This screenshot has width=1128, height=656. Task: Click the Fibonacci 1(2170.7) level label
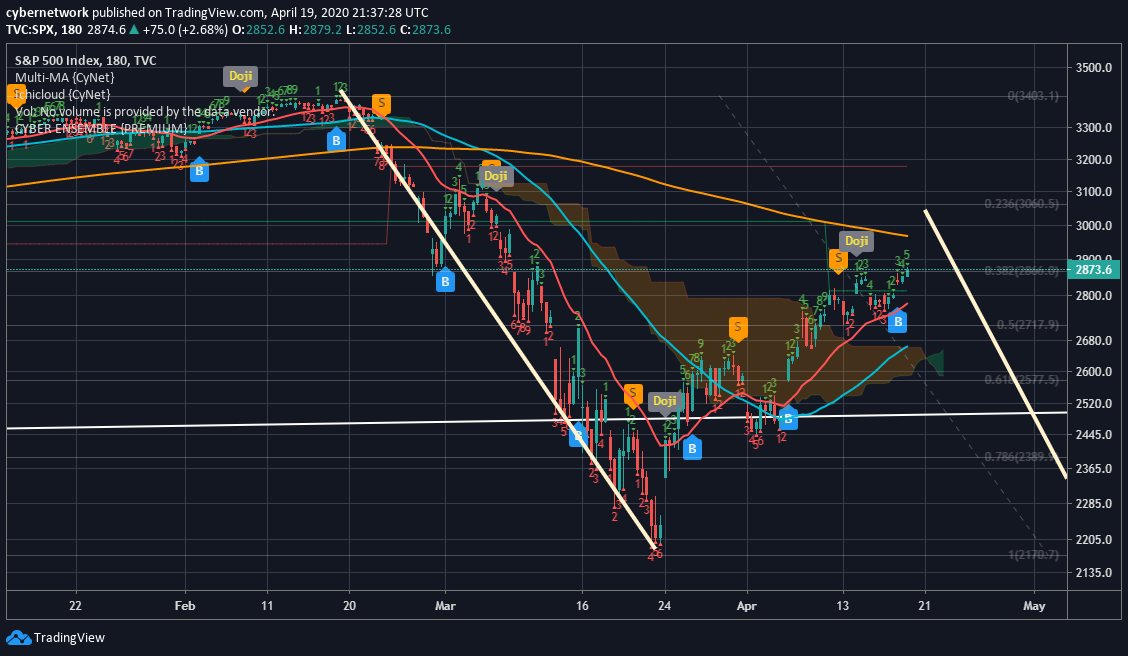click(x=1033, y=555)
